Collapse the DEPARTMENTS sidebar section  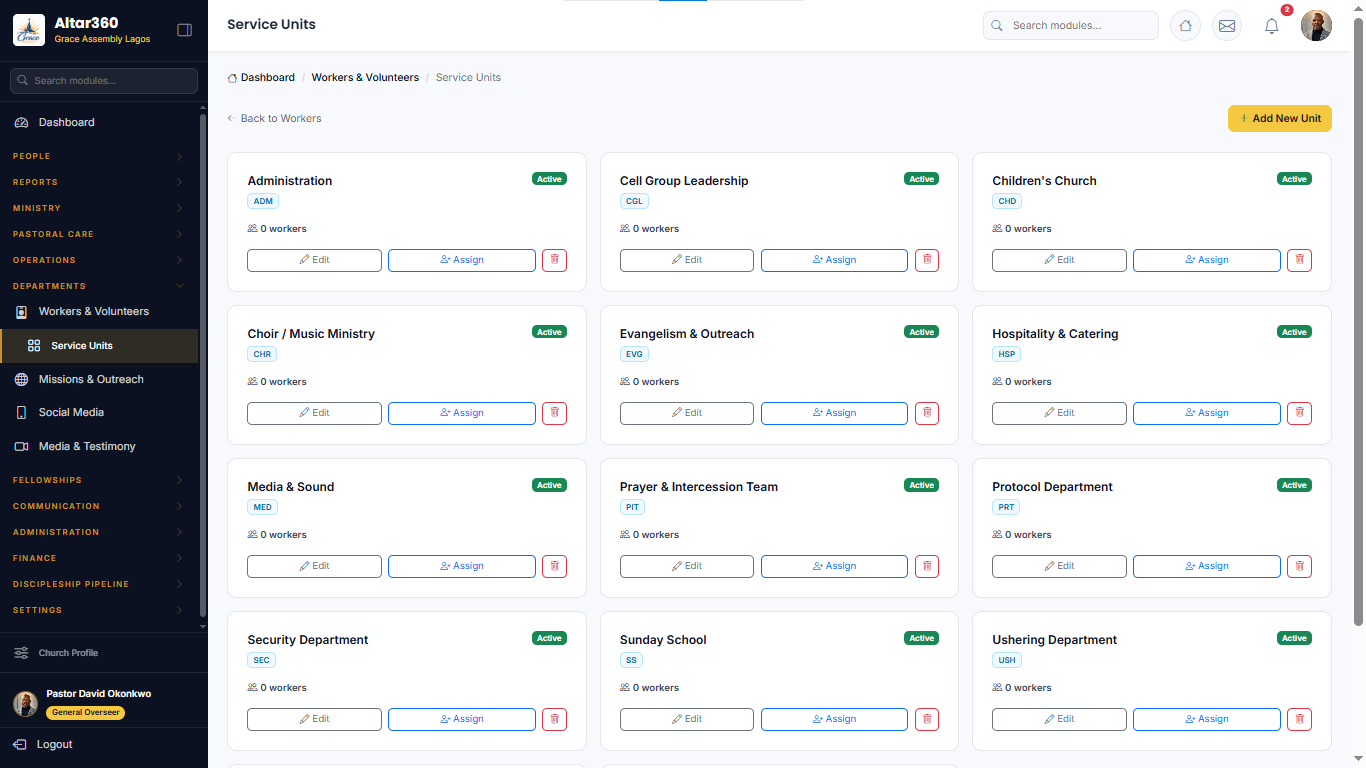(x=98, y=286)
